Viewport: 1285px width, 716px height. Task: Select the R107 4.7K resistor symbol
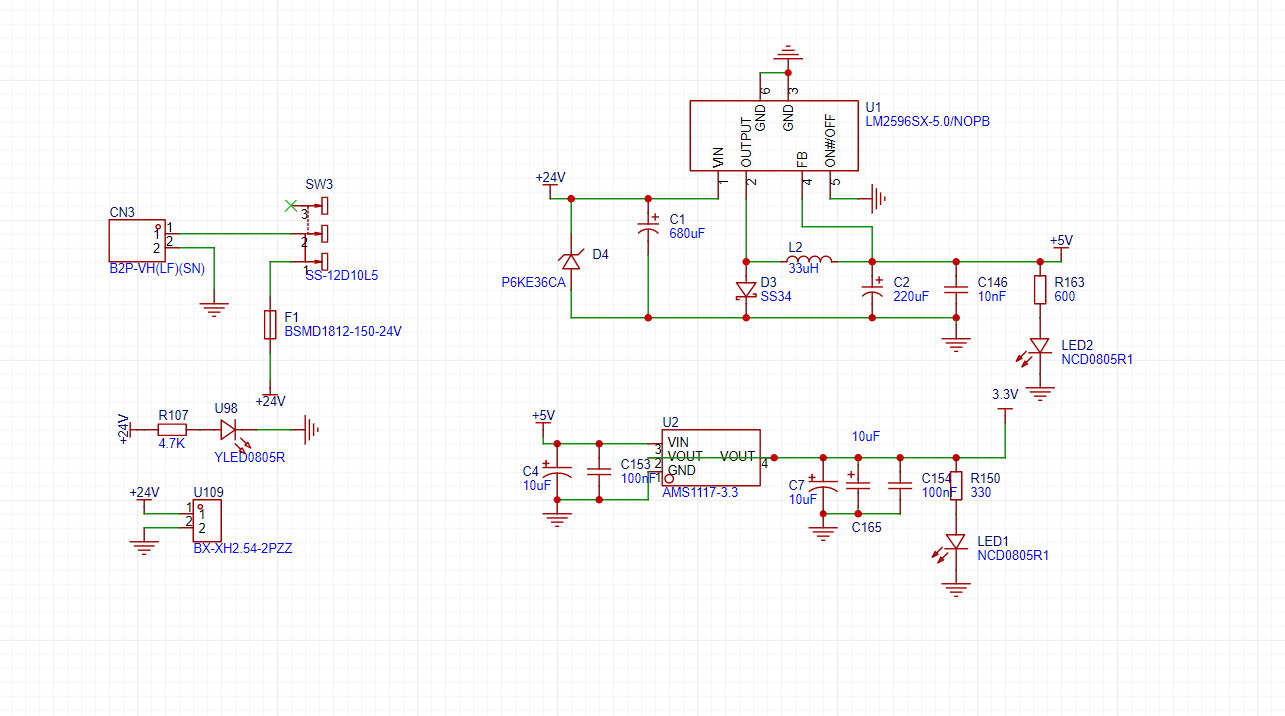(x=172, y=430)
